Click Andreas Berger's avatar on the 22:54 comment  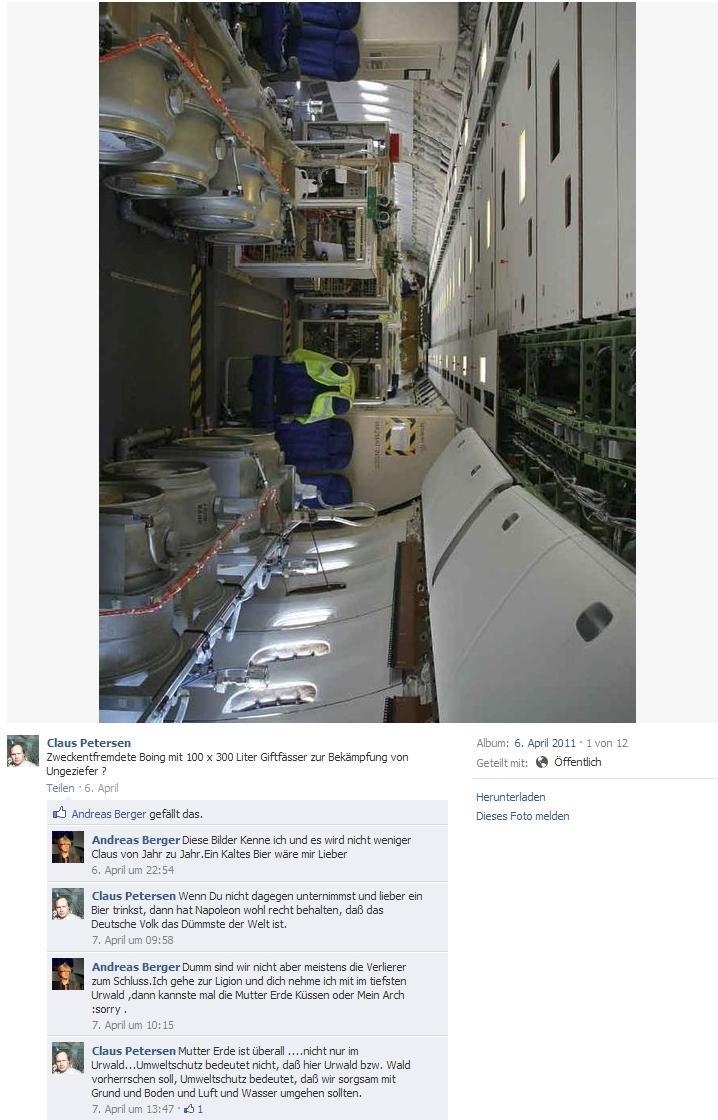(68, 847)
